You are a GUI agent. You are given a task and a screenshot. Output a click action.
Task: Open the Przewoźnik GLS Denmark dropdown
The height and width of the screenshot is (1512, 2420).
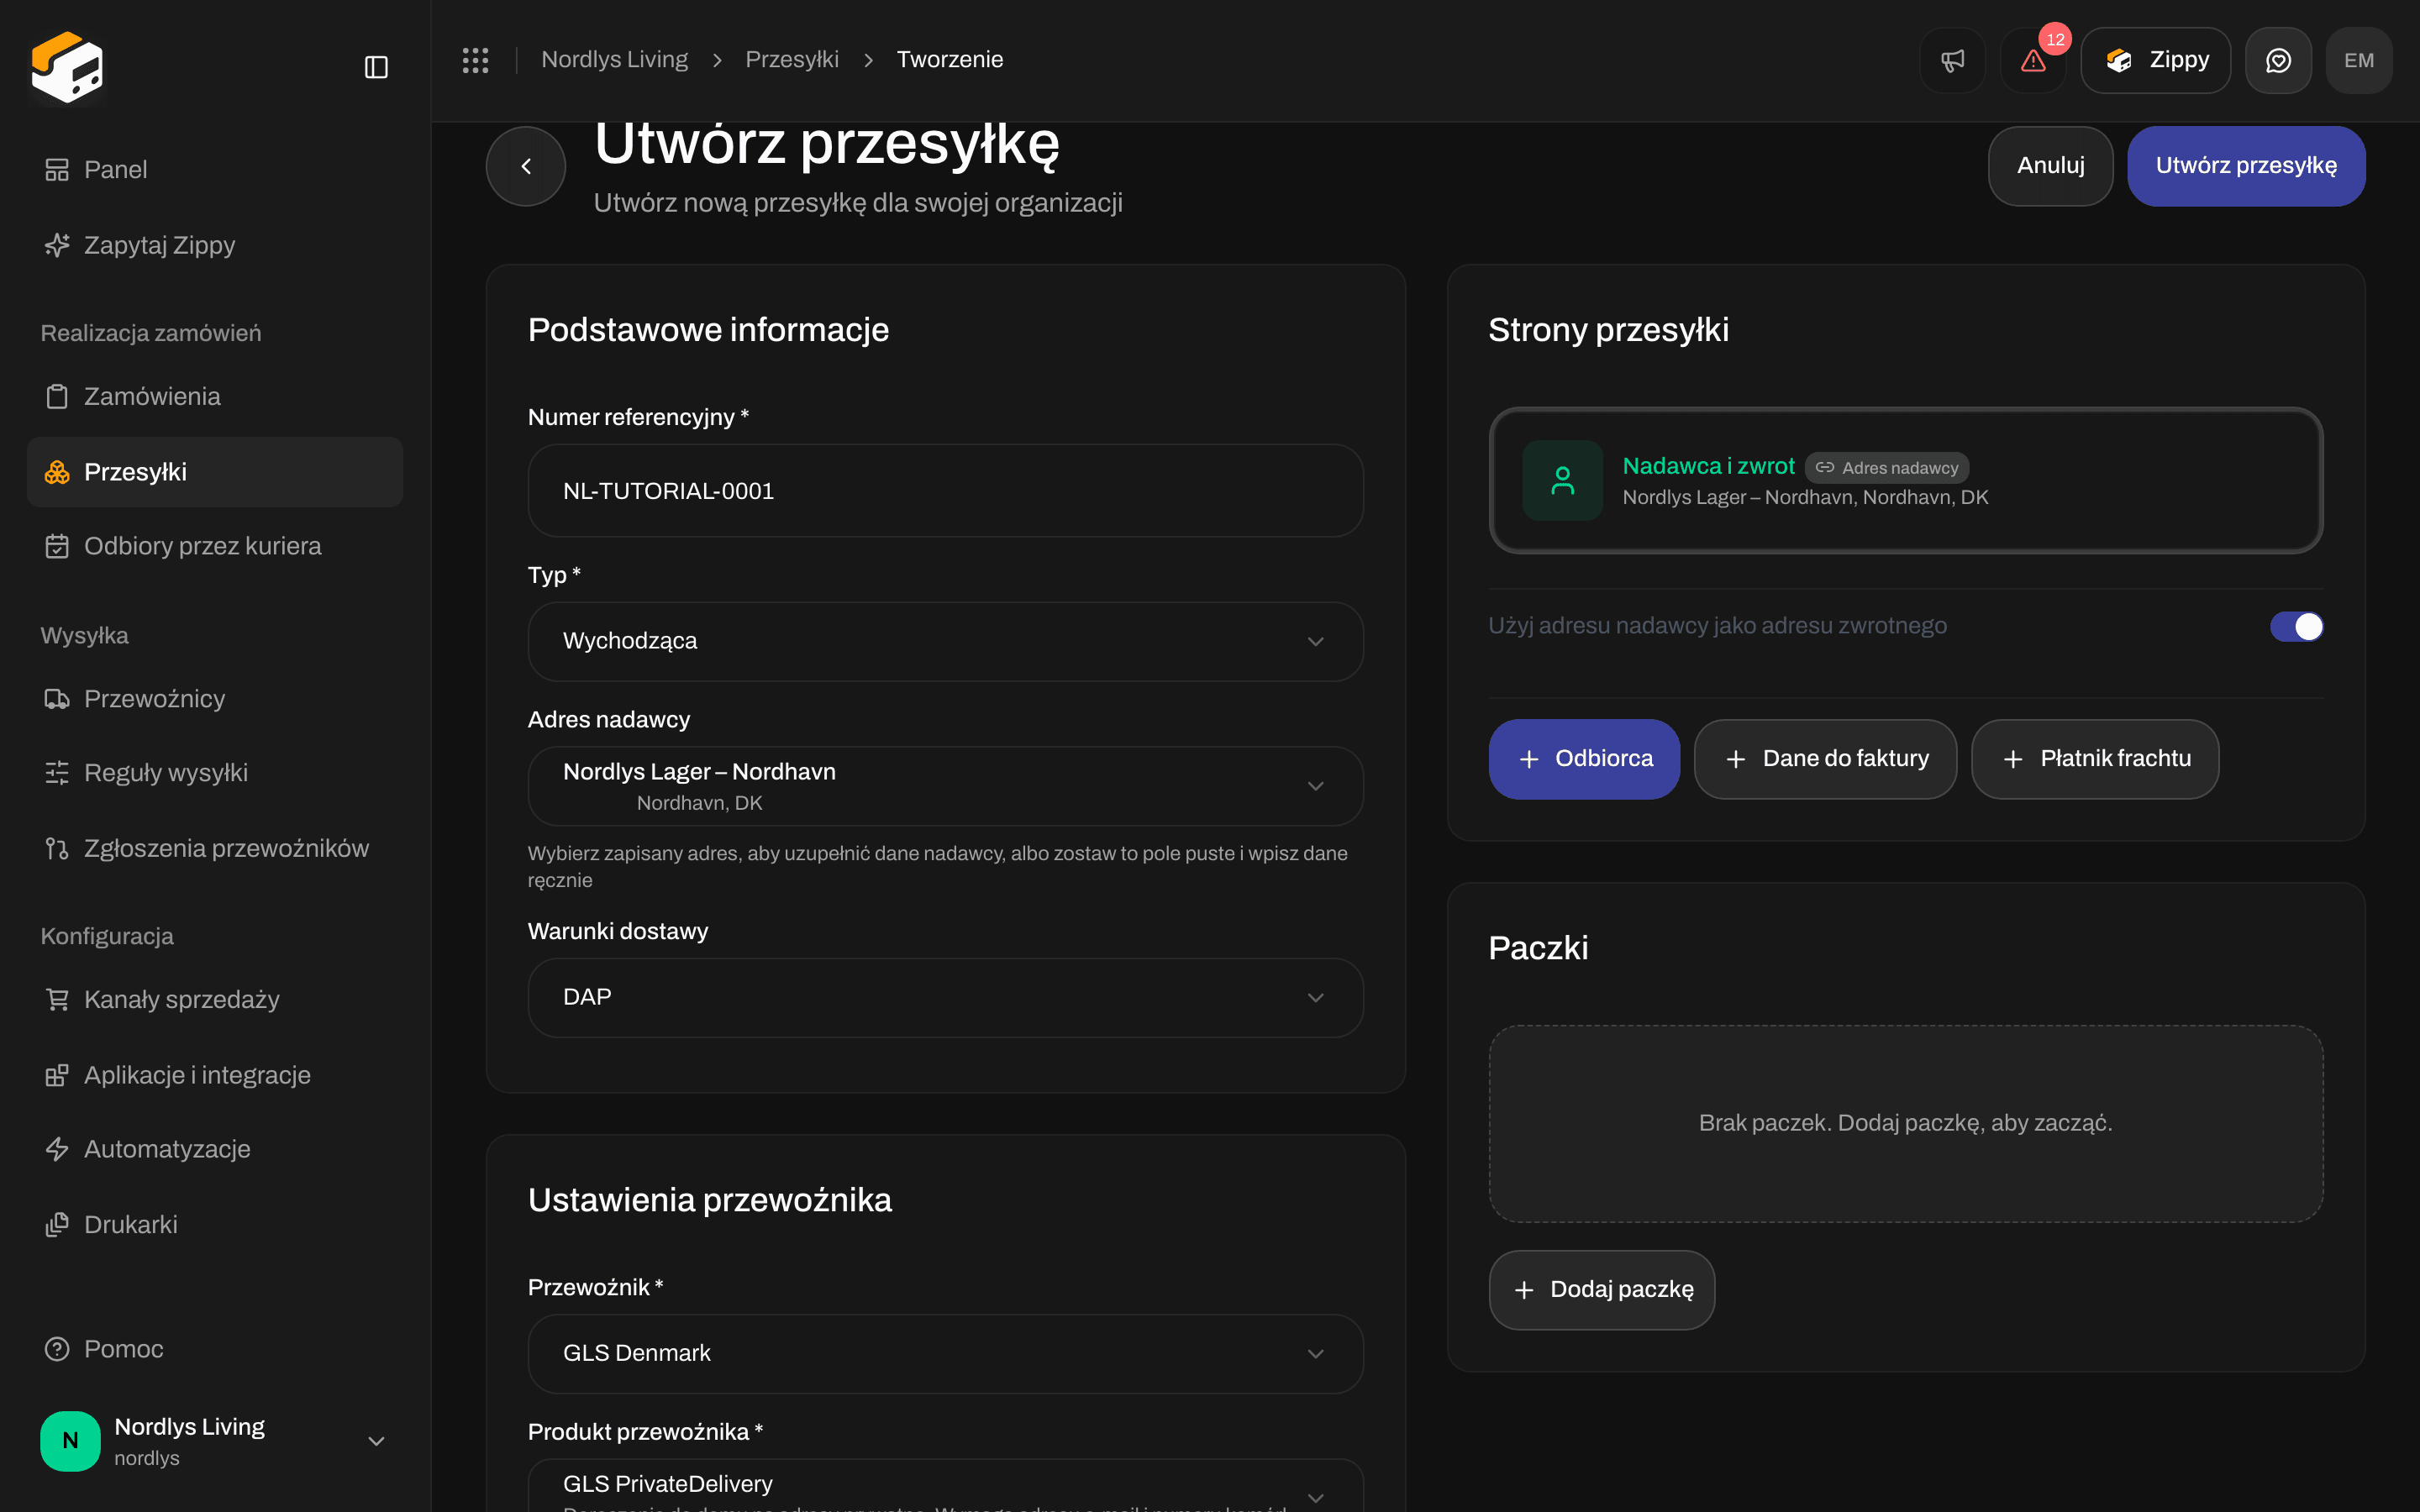[x=945, y=1353]
